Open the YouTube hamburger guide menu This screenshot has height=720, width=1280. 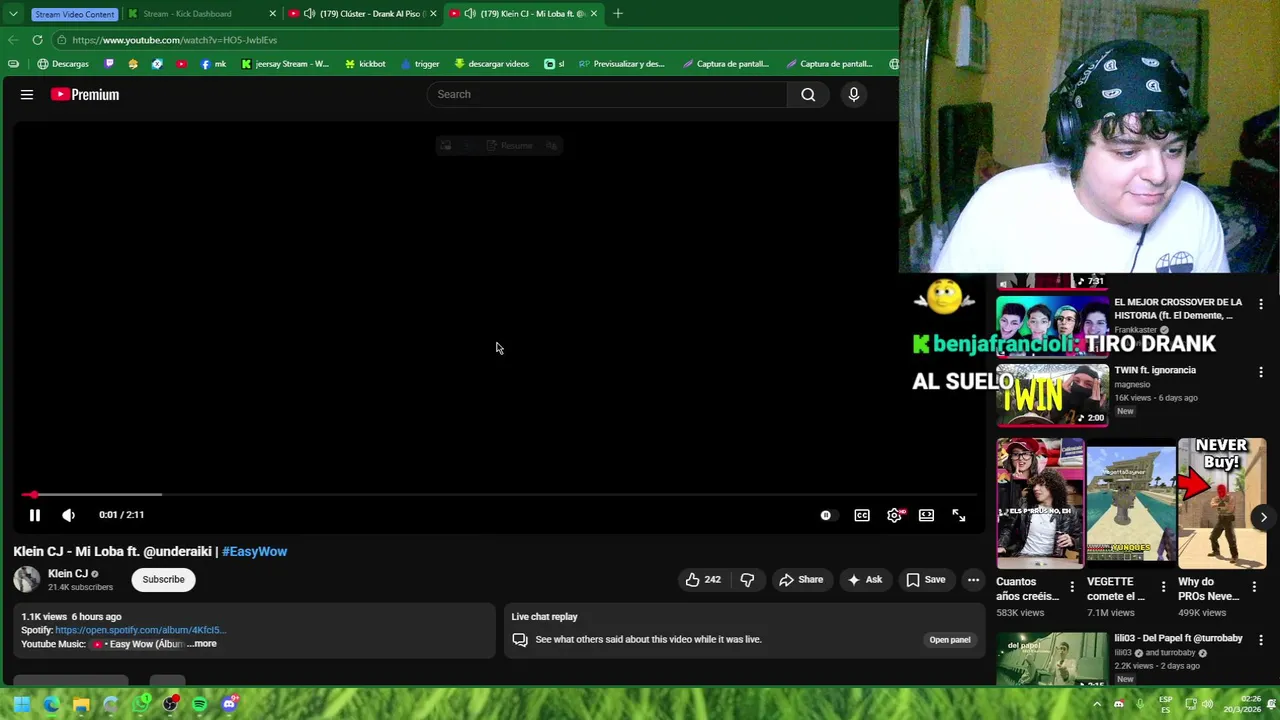[x=27, y=94]
